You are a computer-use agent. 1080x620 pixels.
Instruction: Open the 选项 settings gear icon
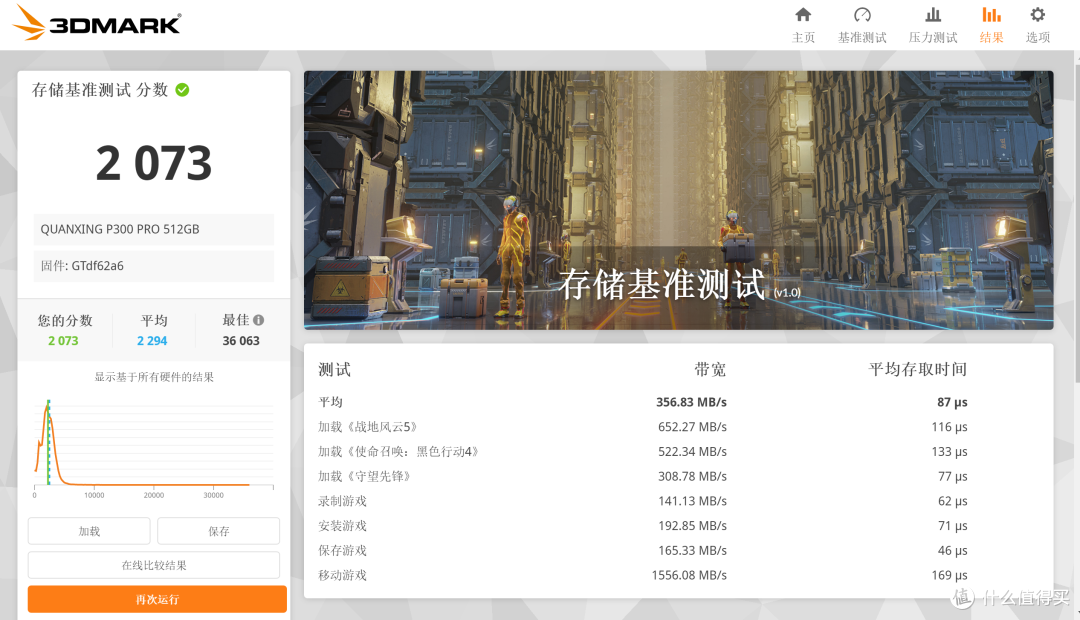1037,15
